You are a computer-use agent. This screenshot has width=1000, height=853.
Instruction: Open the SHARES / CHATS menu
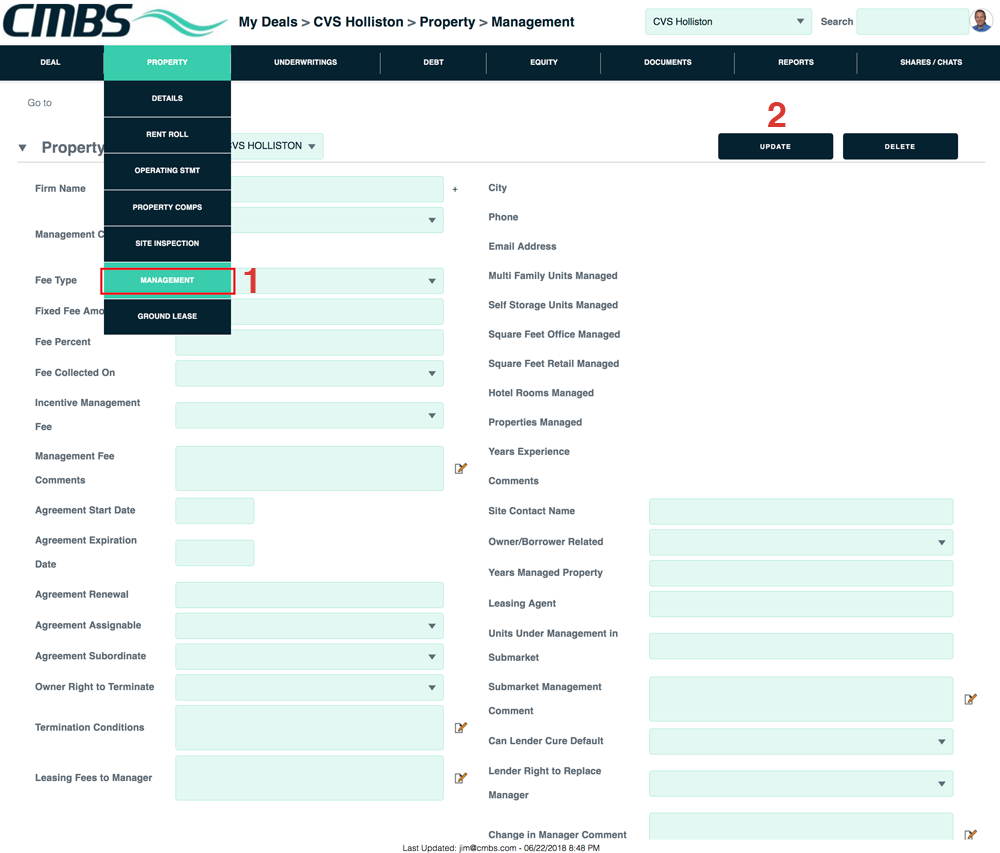(x=931, y=62)
